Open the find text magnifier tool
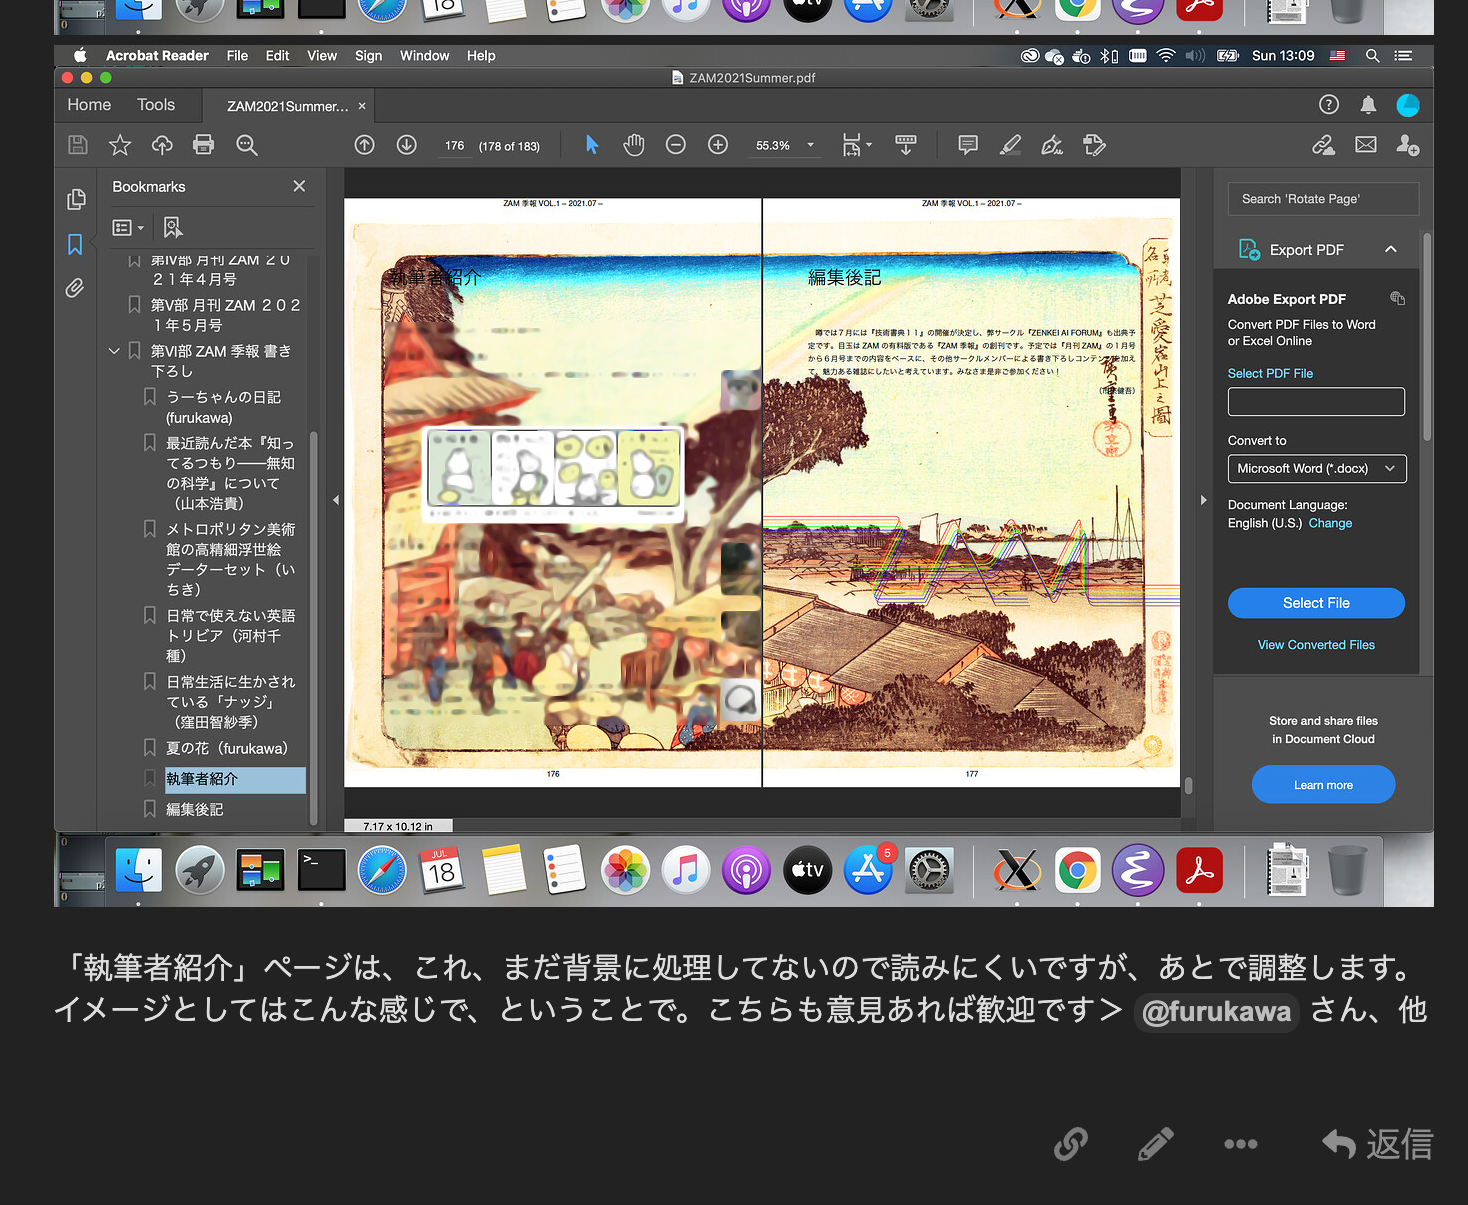Screen dimensions: 1468x1205 (x=247, y=145)
